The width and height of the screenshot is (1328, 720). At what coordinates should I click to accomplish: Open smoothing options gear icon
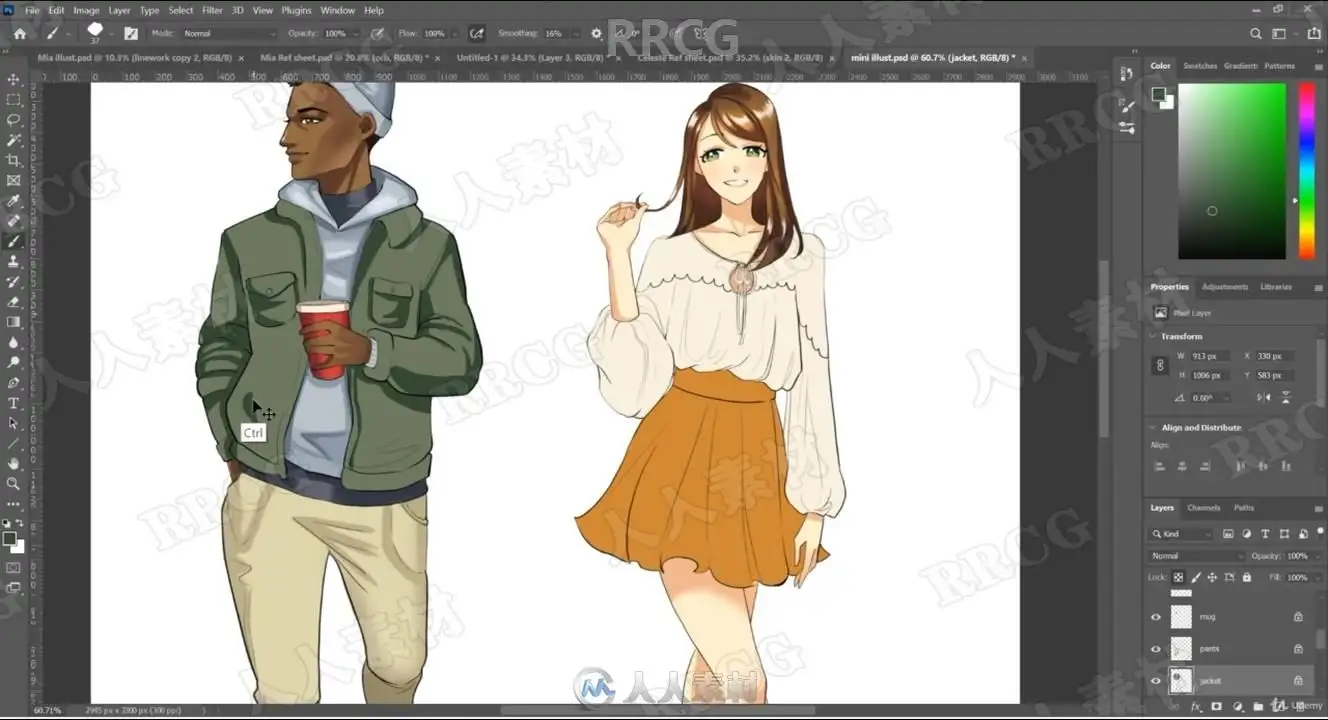point(597,33)
